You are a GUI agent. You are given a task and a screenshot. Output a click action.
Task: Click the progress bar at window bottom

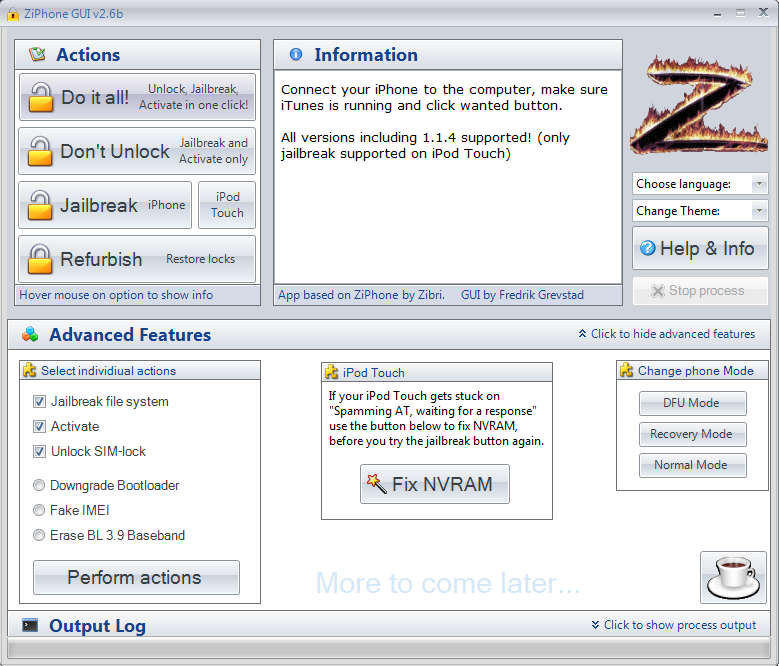[389, 648]
